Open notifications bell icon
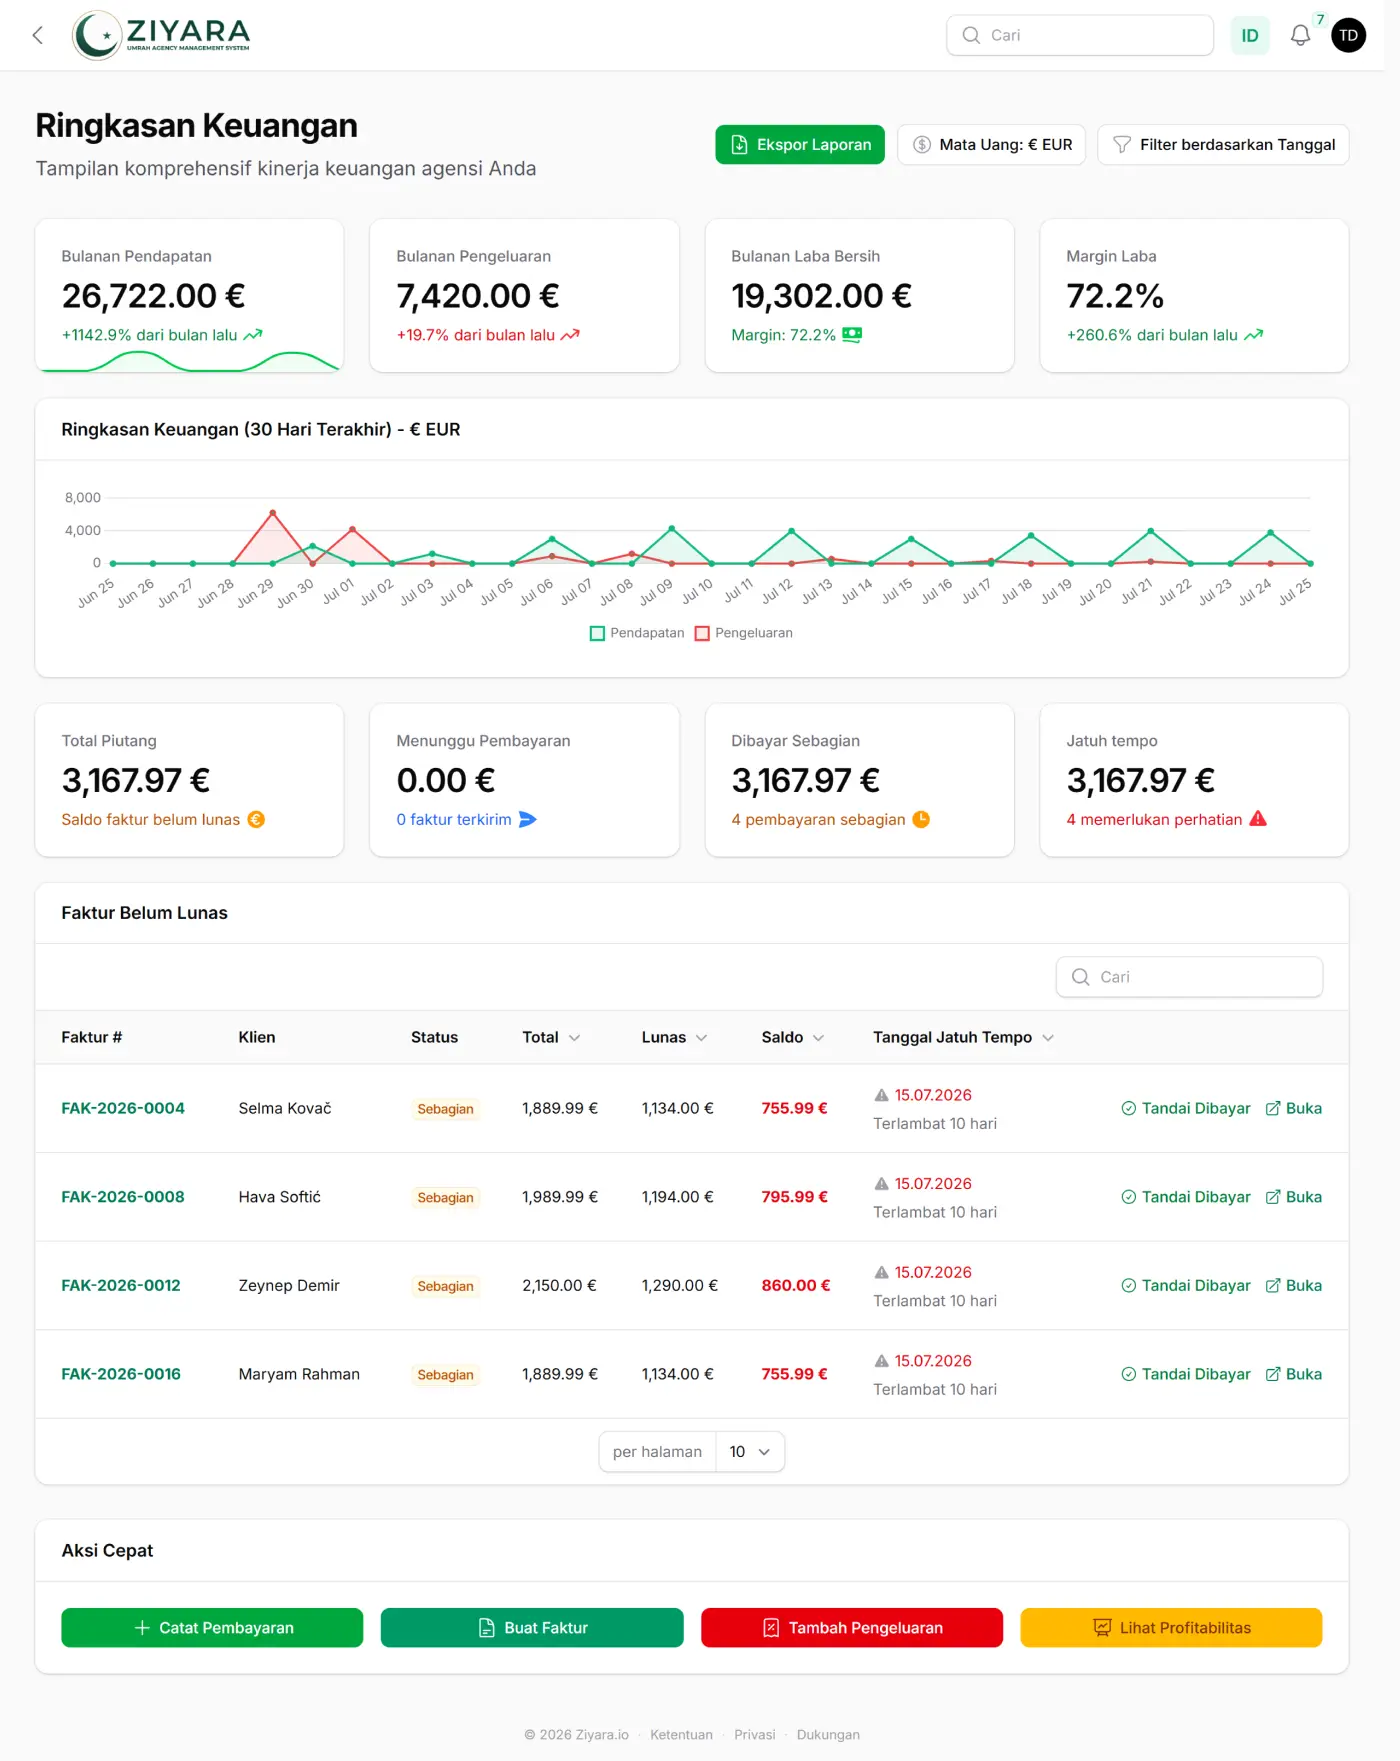The height and width of the screenshot is (1761, 1400). [x=1300, y=36]
